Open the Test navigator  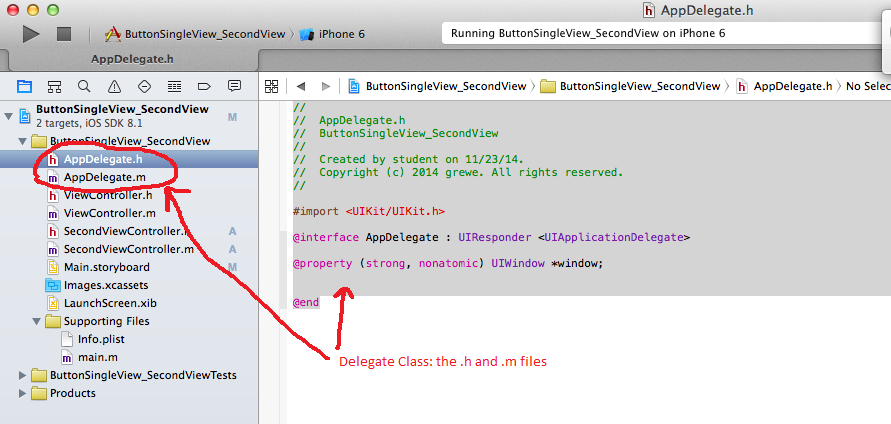coord(144,86)
